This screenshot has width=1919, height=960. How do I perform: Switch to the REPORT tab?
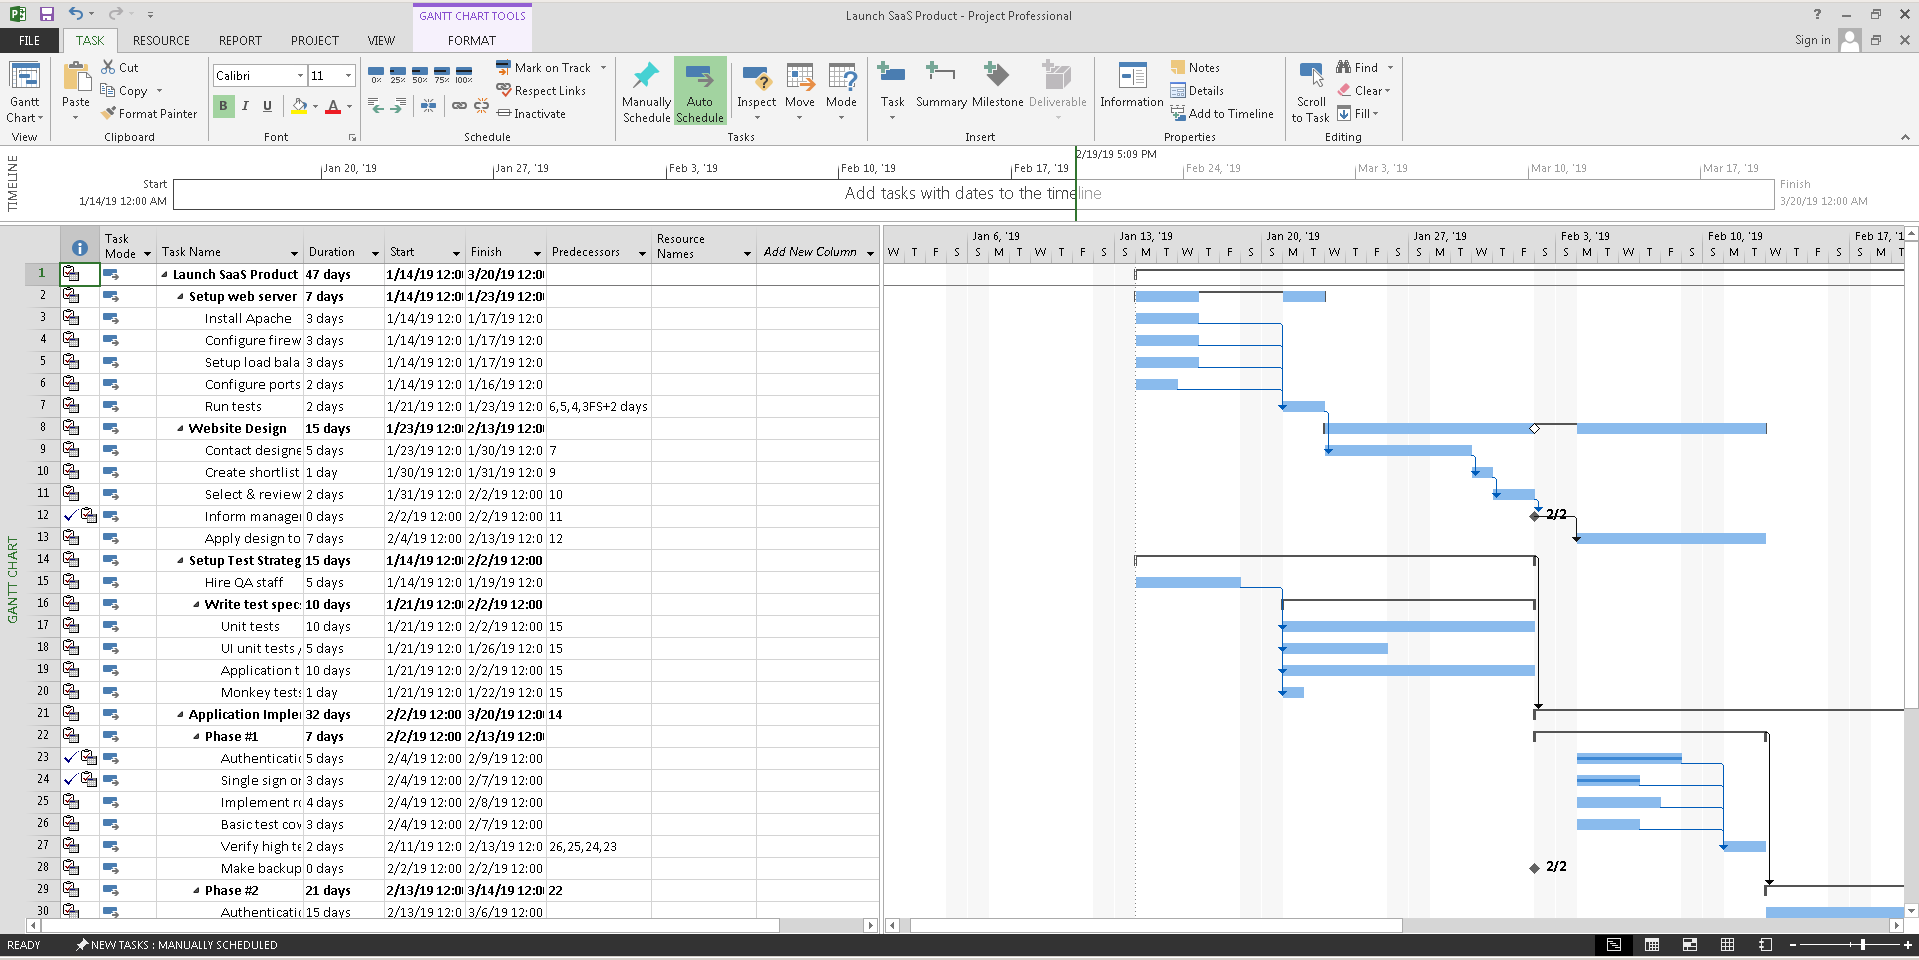coord(240,41)
